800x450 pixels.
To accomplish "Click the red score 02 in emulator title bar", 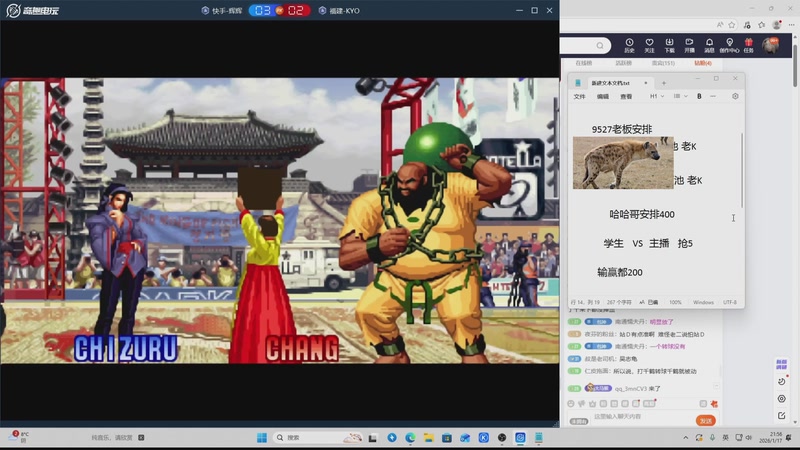I will 296,11.
